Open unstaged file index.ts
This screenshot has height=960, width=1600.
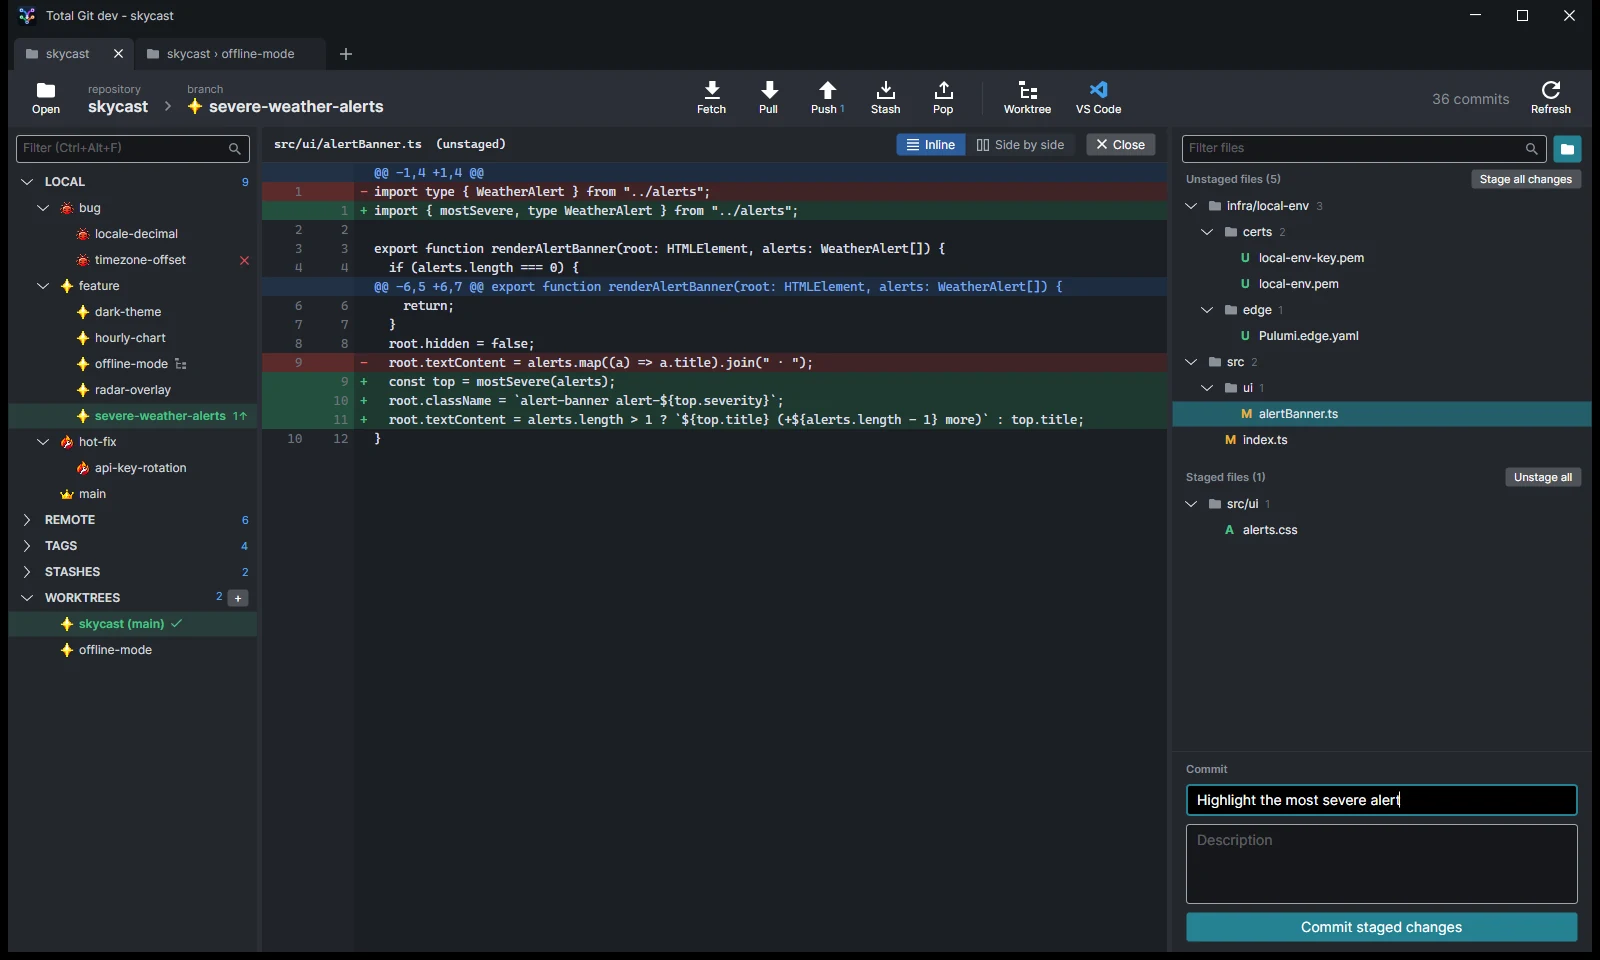[x=1265, y=440]
